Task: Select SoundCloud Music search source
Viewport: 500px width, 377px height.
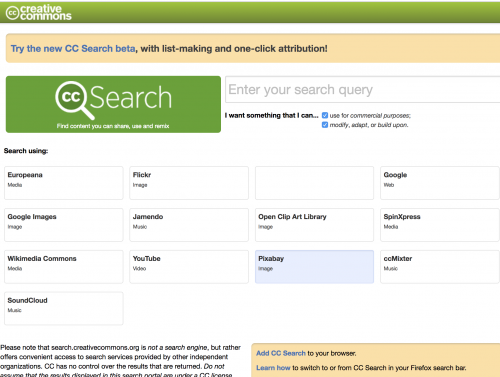Action: point(64,309)
